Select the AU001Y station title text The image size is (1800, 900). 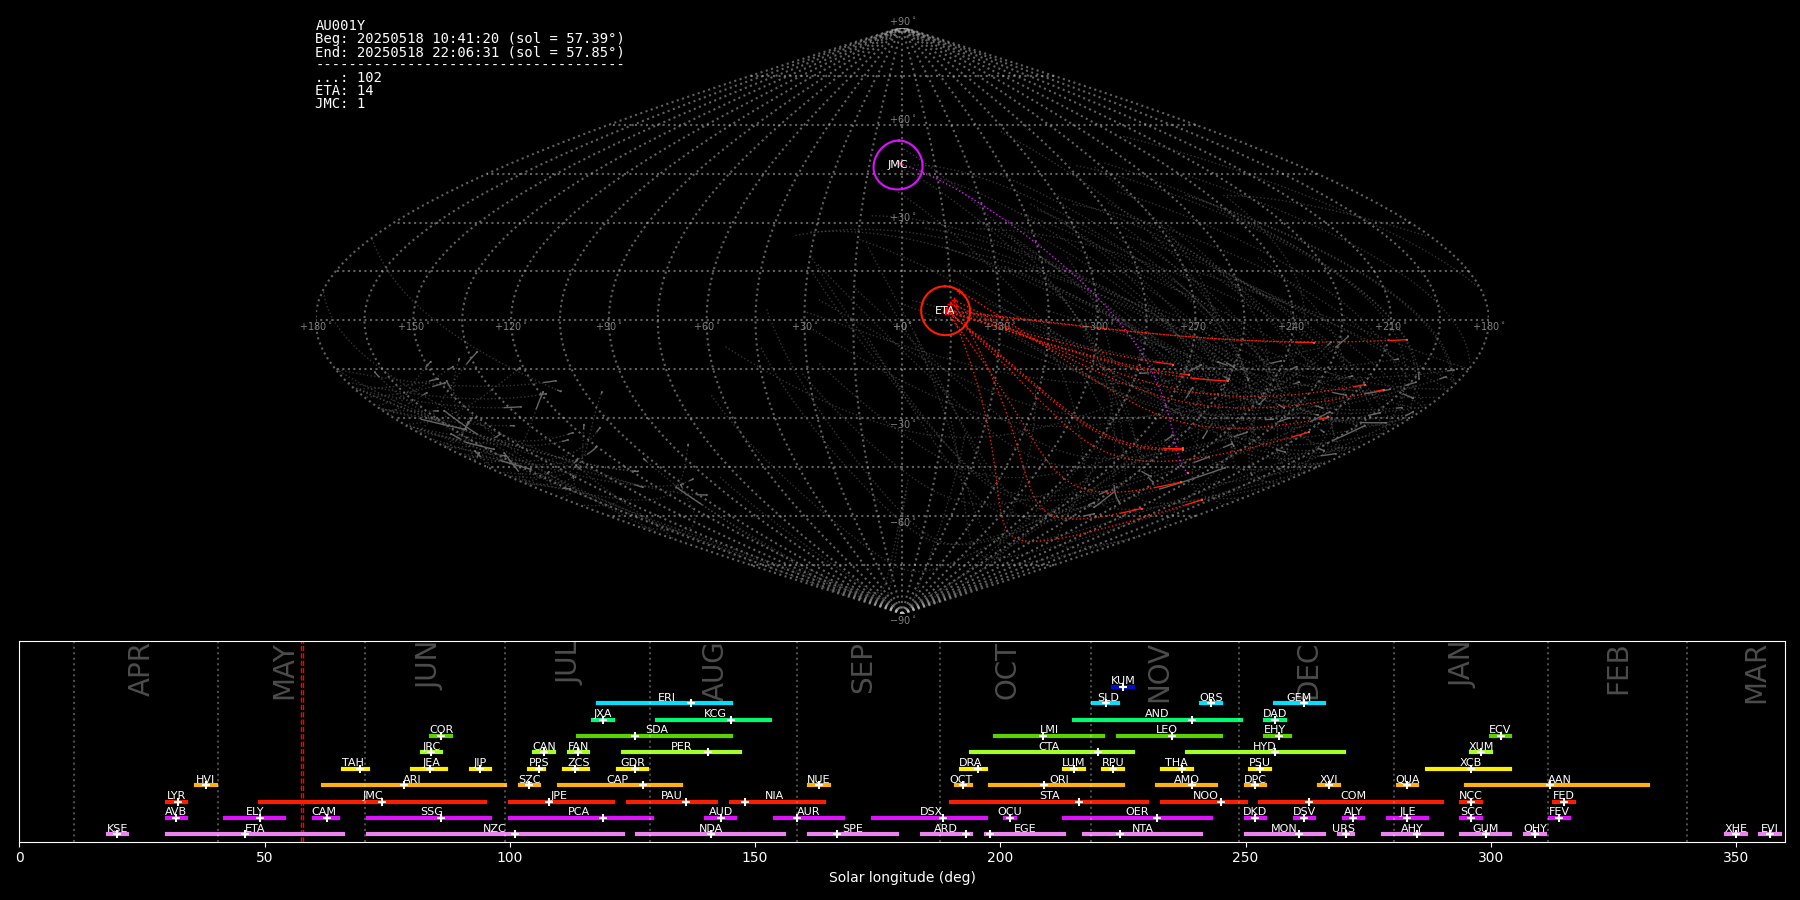[340, 26]
